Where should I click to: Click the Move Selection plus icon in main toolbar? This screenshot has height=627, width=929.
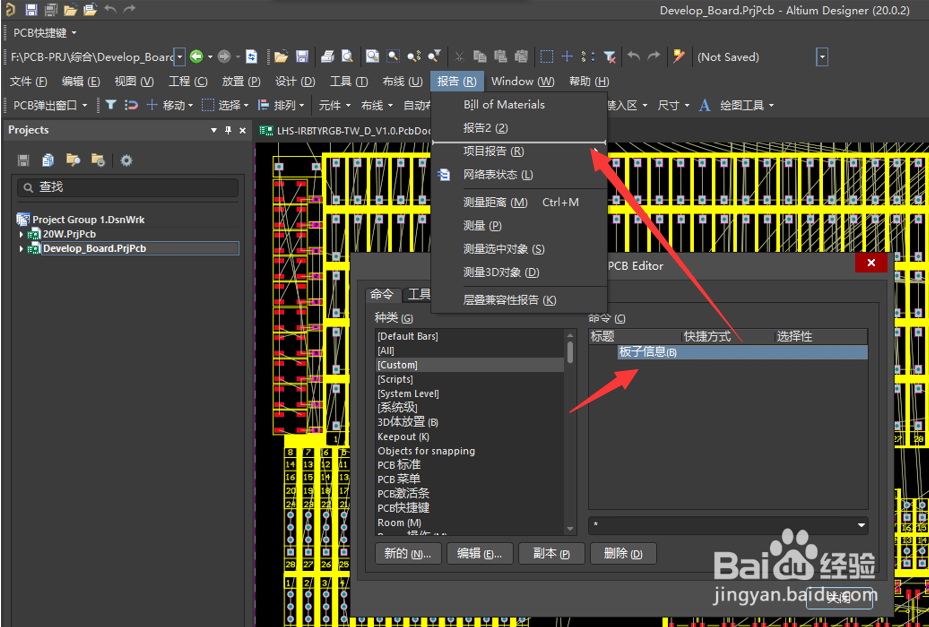[567, 57]
